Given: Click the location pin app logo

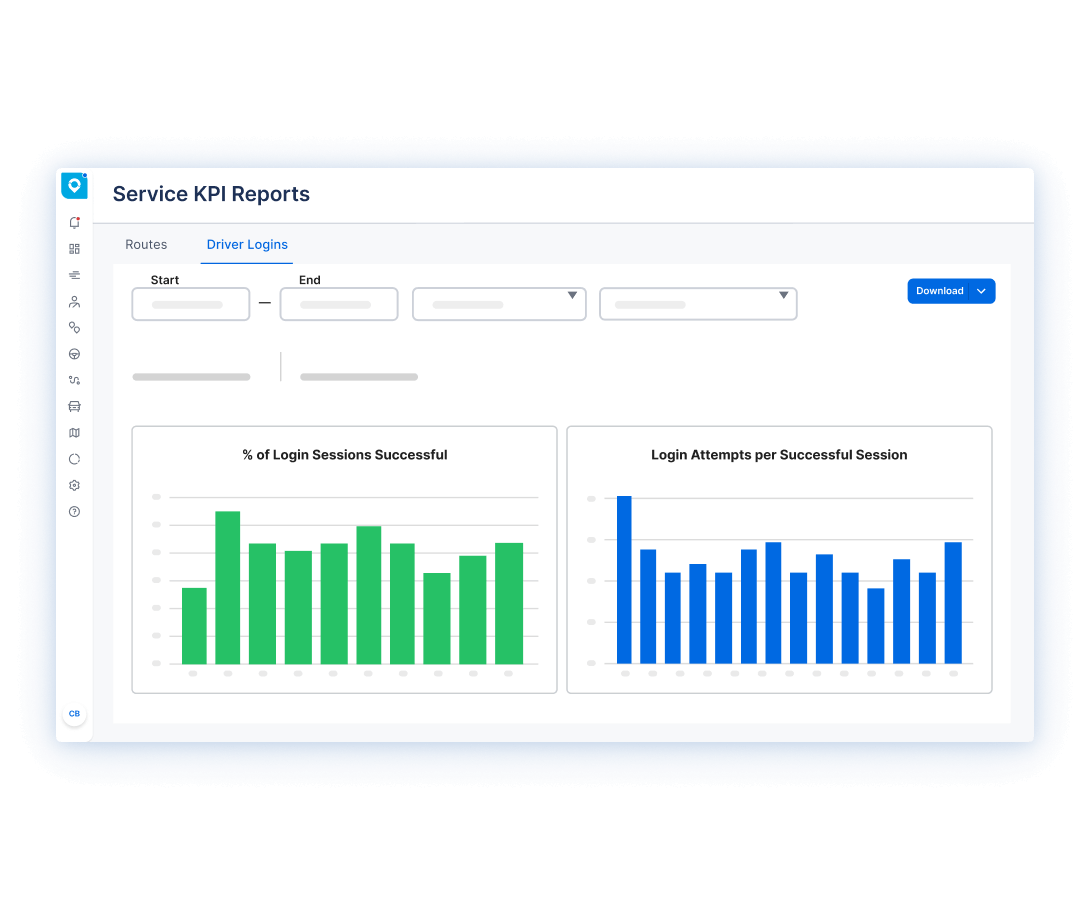Looking at the screenshot, I should [x=74, y=185].
